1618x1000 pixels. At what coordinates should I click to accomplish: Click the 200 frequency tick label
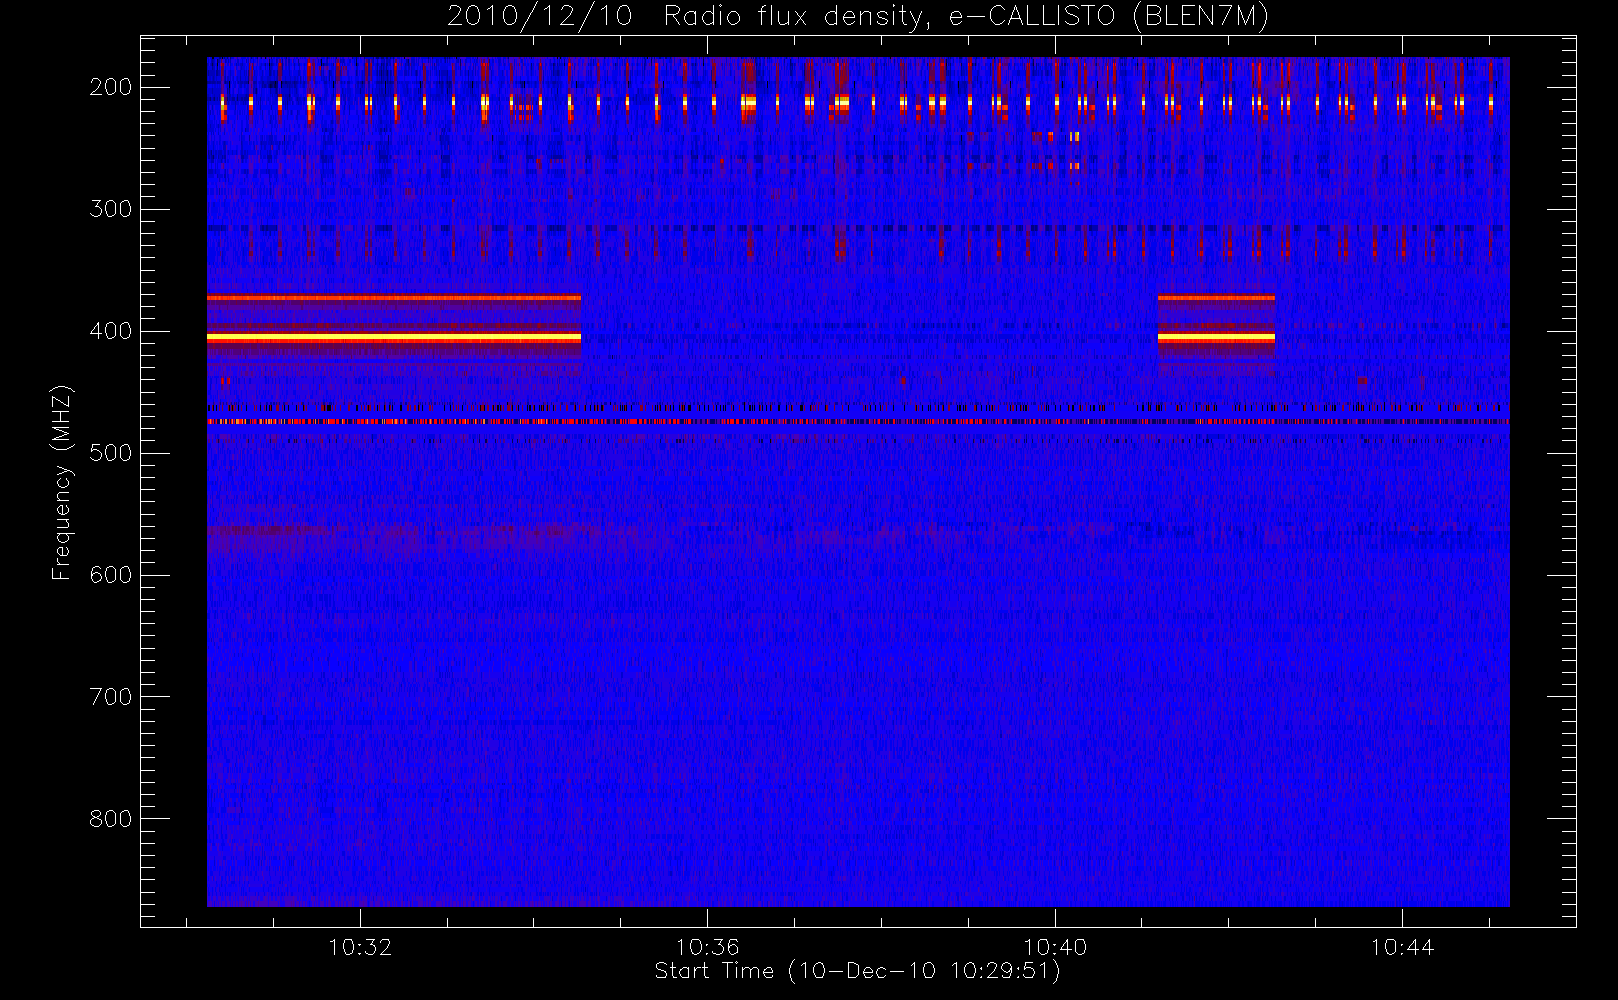pos(111,87)
